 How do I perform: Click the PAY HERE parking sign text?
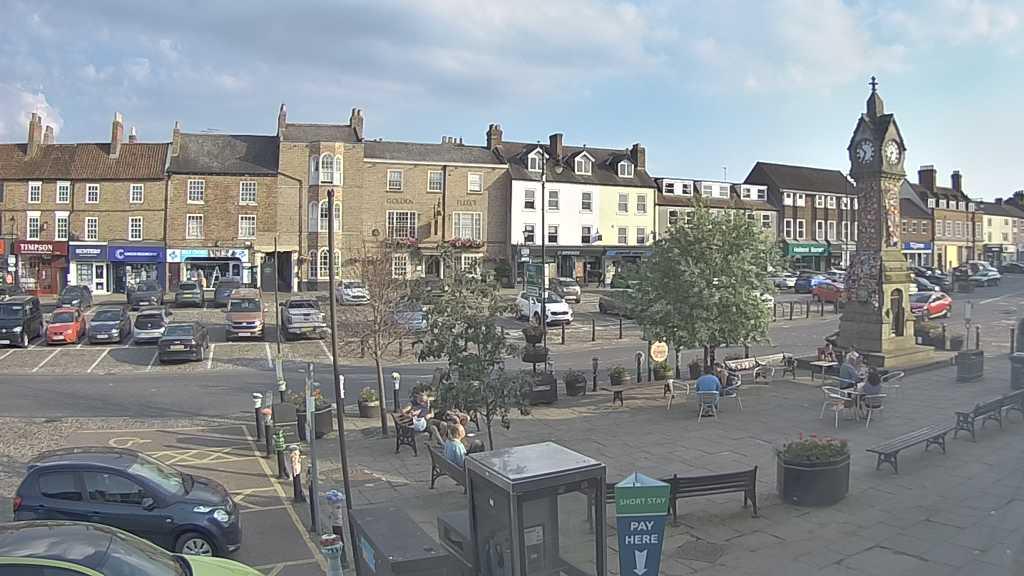click(x=641, y=532)
